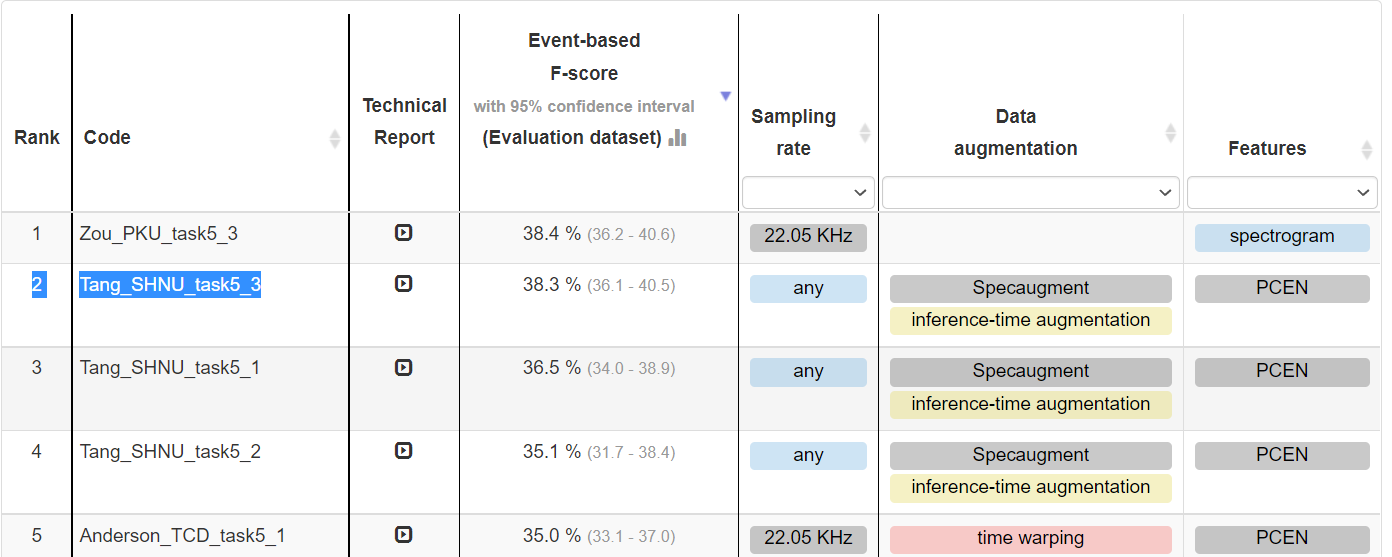Viewport: 1392px width, 557px height.
Task: Open technical report for Tang_SHNU_task5_3
Action: (403, 284)
